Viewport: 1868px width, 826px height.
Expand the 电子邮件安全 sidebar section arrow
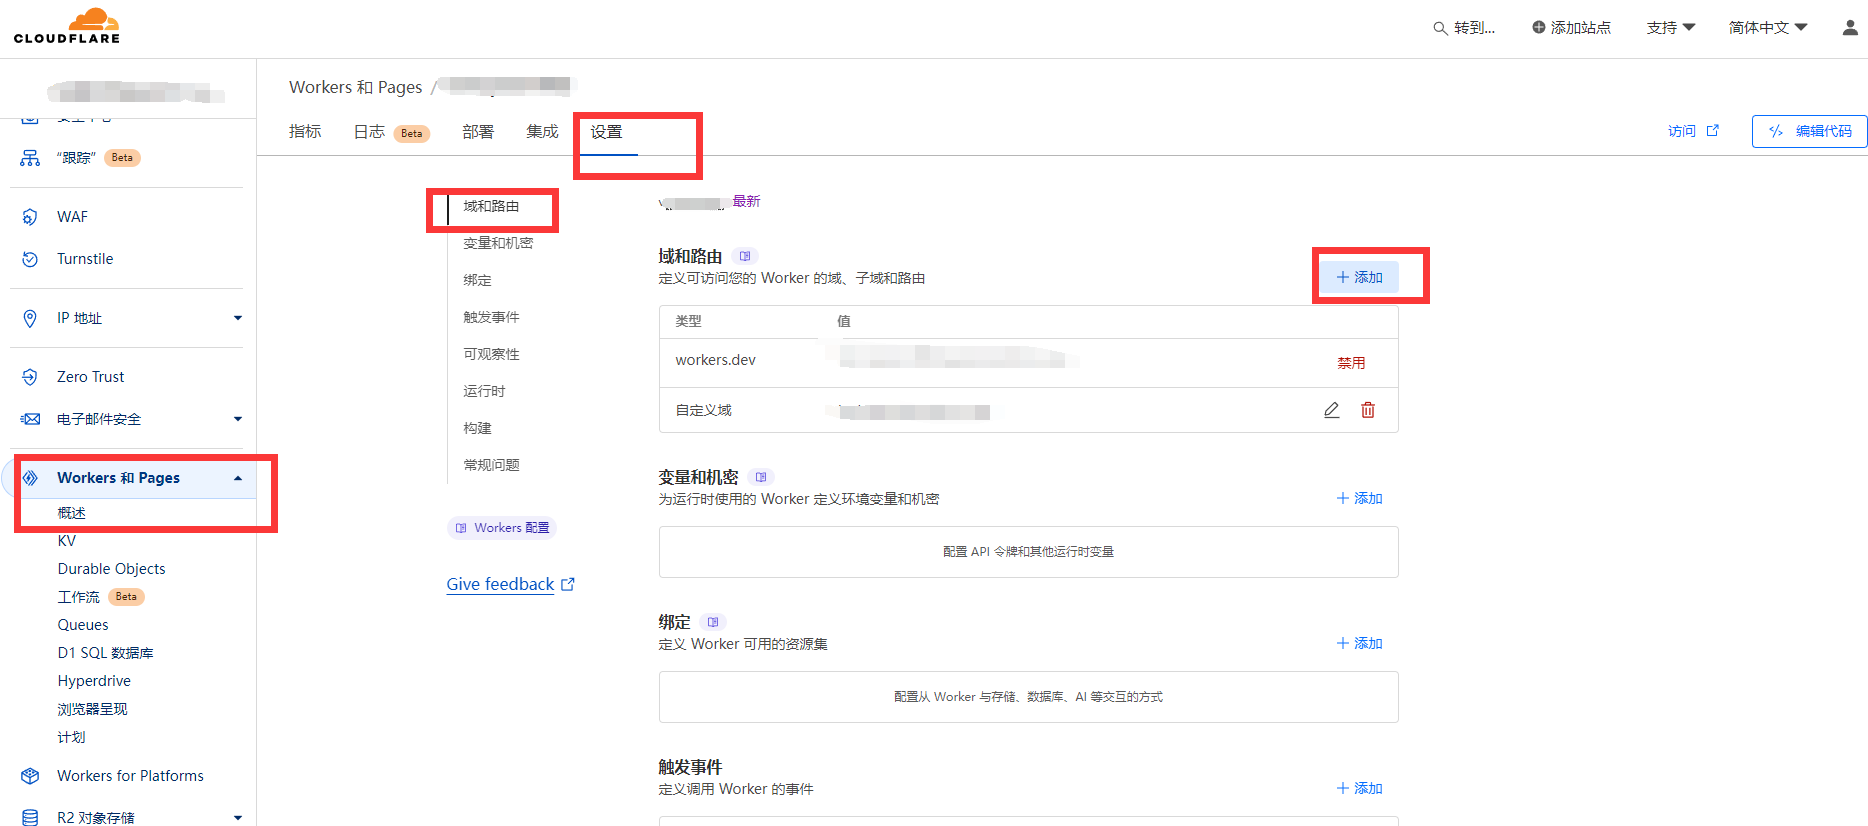pos(238,419)
